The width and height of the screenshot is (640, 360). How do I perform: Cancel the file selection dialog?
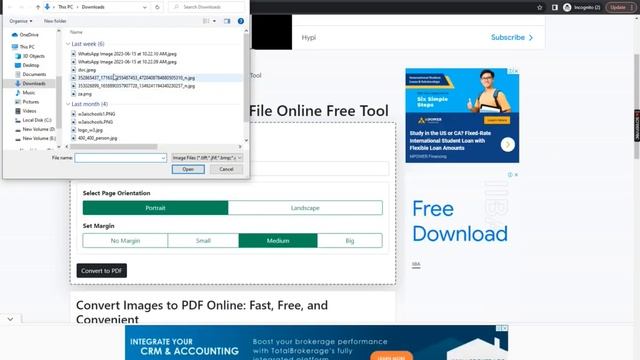[x=226, y=169]
